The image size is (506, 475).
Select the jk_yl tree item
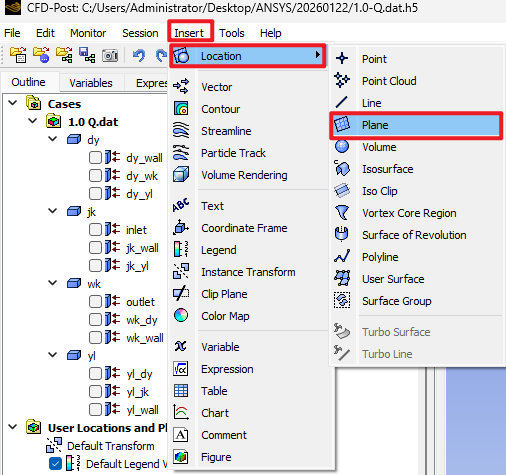pyautogui.click(x=137, y=266)
